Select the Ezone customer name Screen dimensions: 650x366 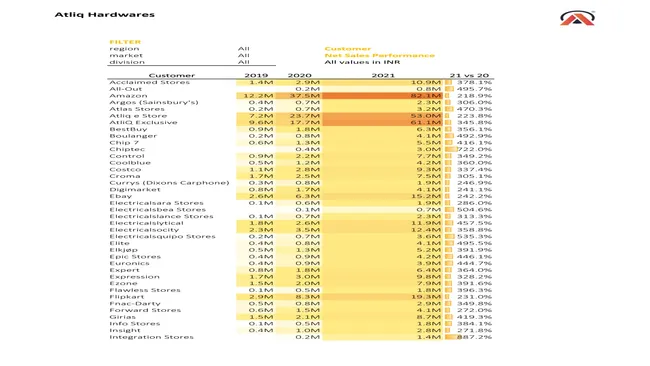click(x=123, y=284)
